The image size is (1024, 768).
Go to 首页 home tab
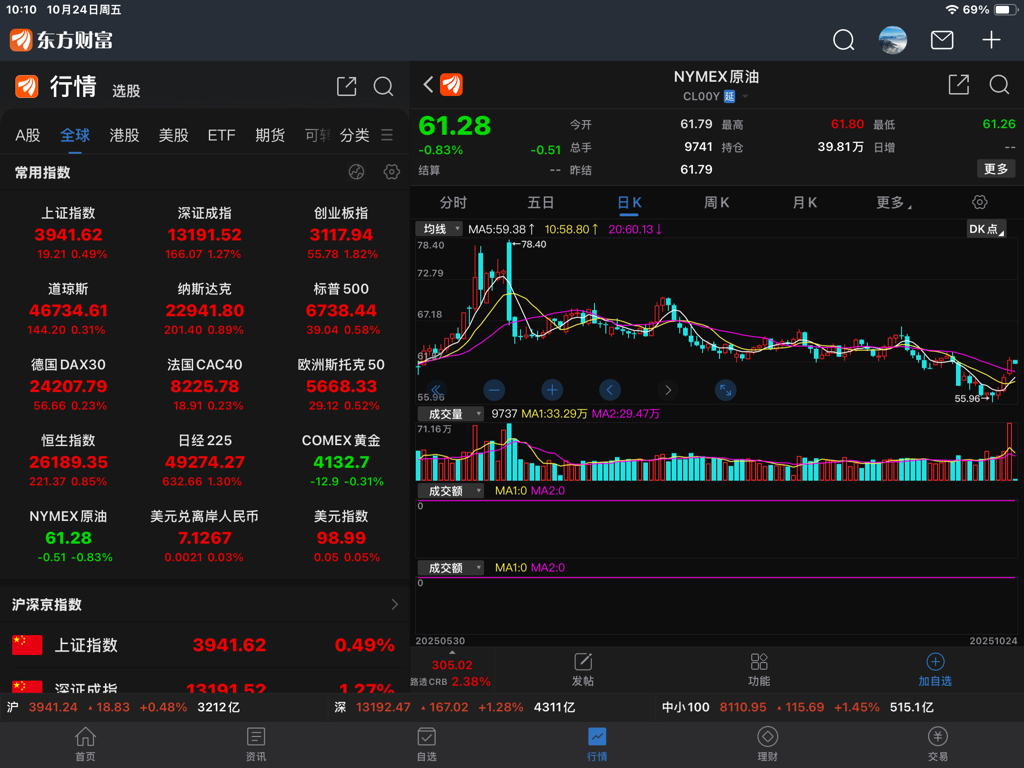point(85,744)
